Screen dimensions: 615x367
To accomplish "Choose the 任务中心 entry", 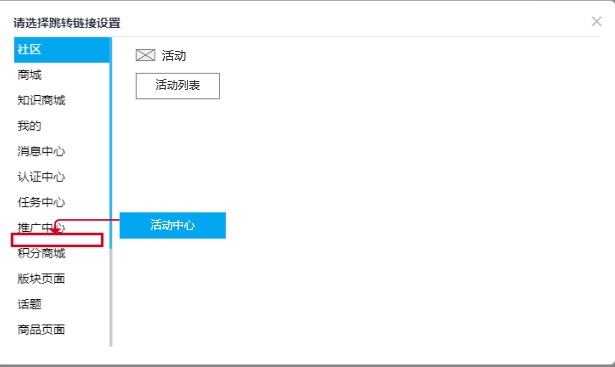I will coord(41,202).
